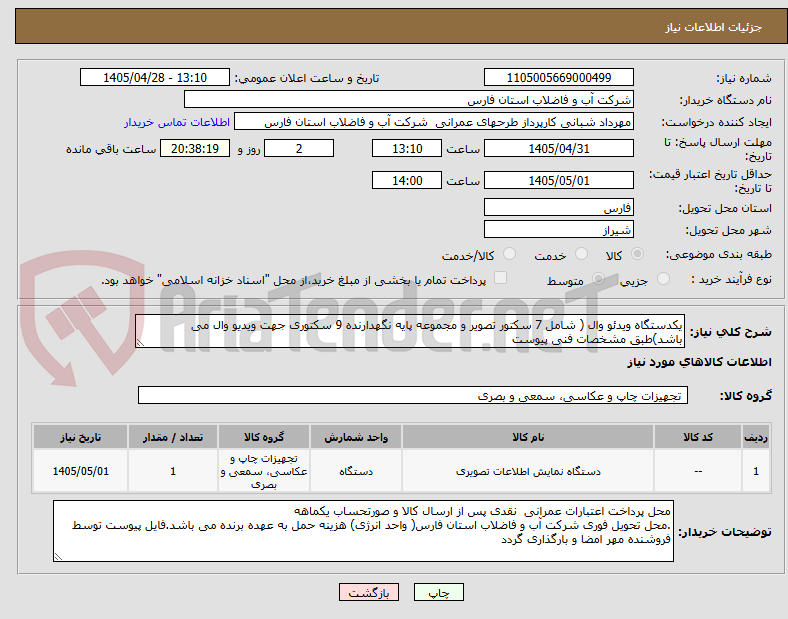Click the بازگشت back button
Image resolution: width=788 pixels, height=619 pixels.
369,592
